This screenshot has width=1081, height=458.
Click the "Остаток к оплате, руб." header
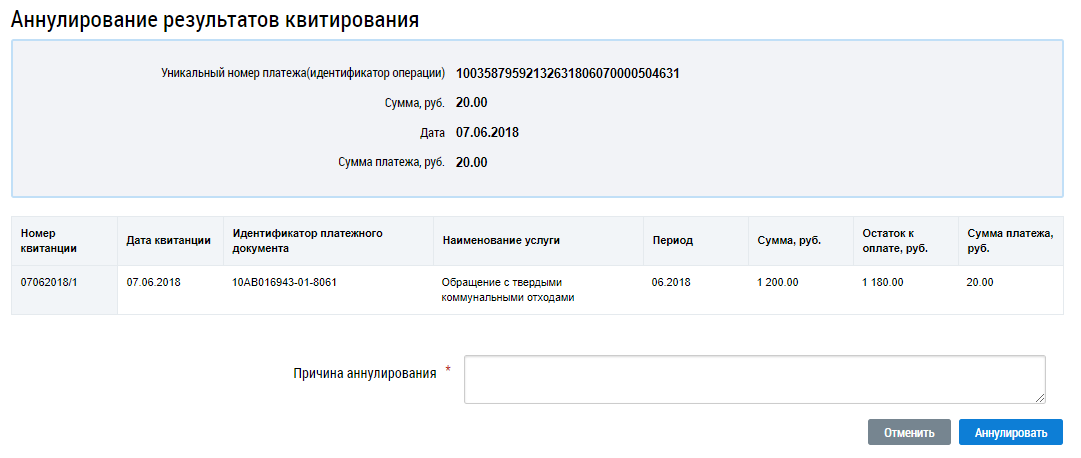click(889, 240)
